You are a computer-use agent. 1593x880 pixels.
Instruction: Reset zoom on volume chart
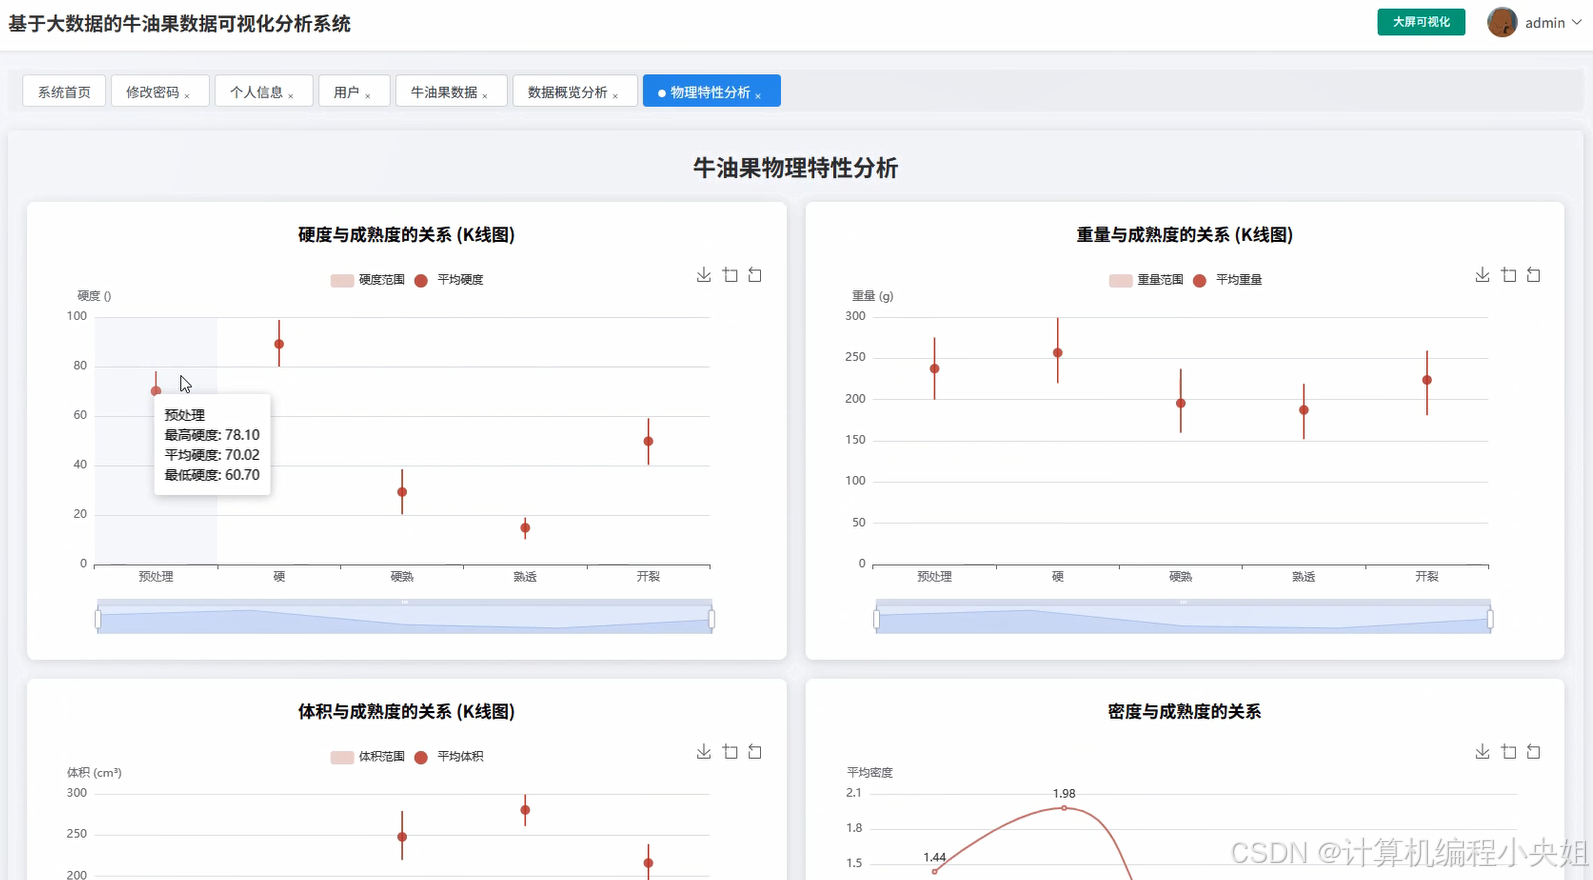tap(755, 752)
